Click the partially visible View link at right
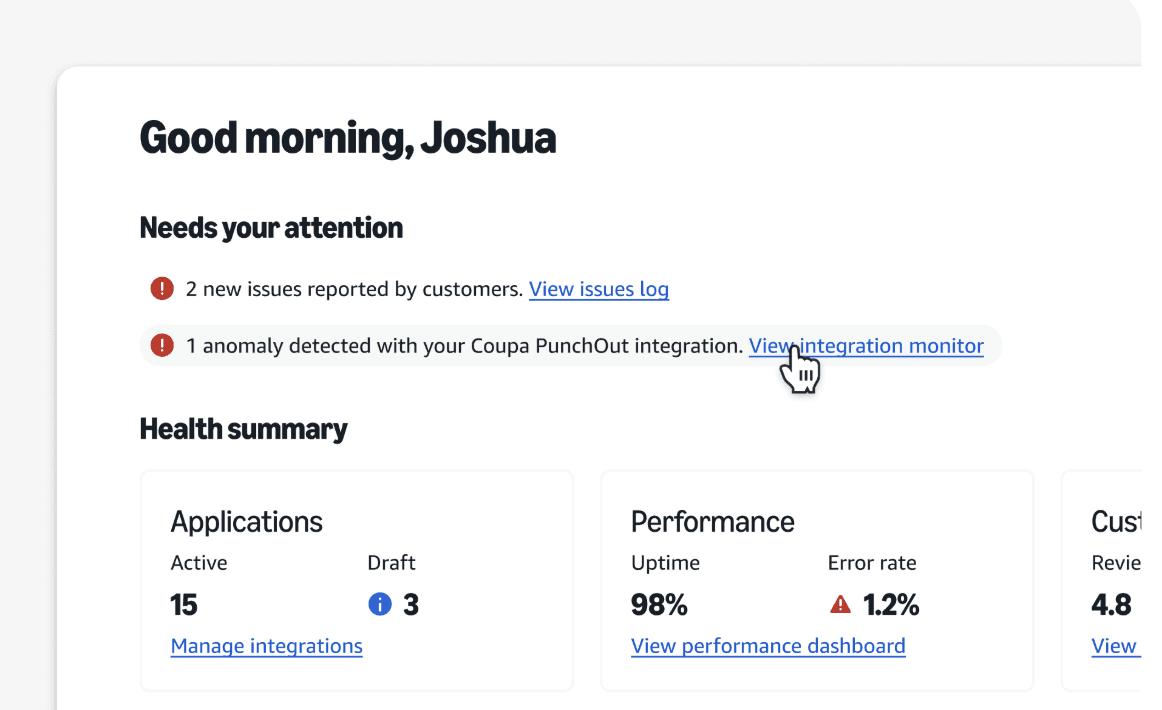This screenshot has width=1162, height=710. click(x=1114, y=646)
